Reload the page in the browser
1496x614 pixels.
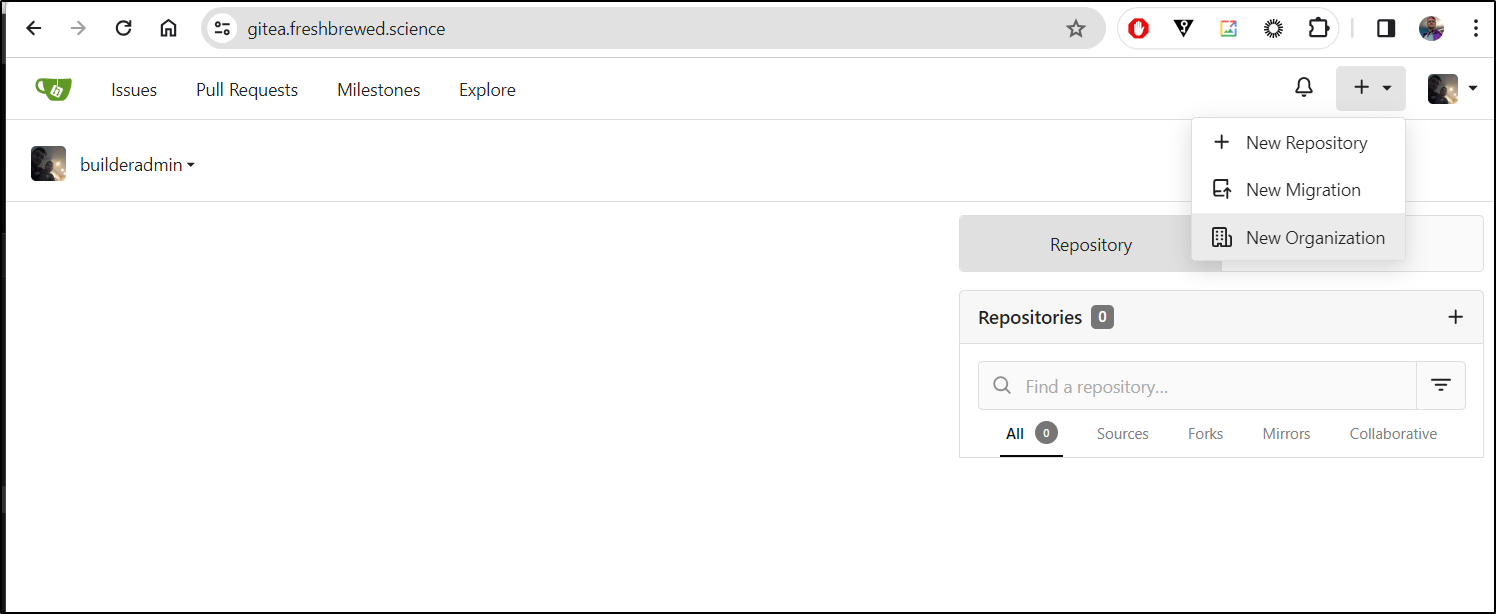(124, 28)
